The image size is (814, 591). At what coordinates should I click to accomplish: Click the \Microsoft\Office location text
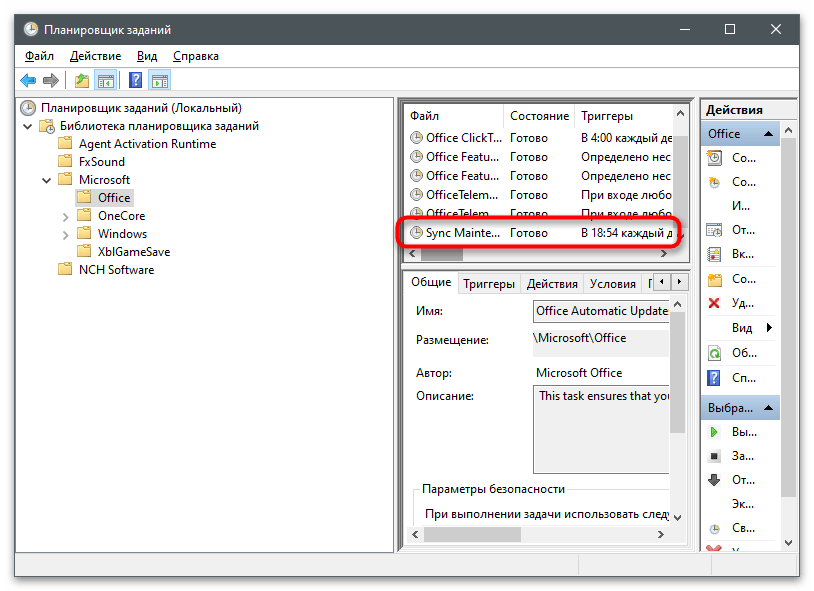(x=579, y=338)
